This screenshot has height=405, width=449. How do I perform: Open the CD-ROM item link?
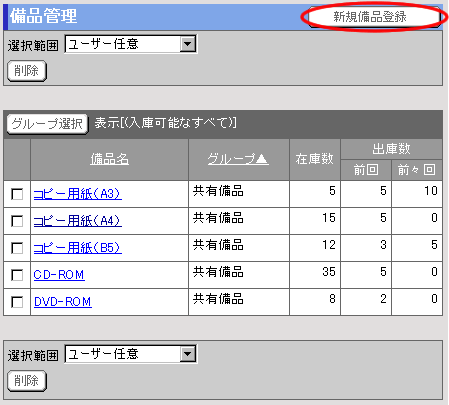[x=59, y=275]
